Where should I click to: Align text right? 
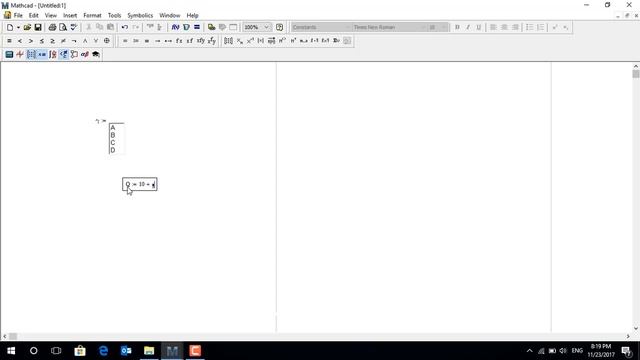(515, 27)
